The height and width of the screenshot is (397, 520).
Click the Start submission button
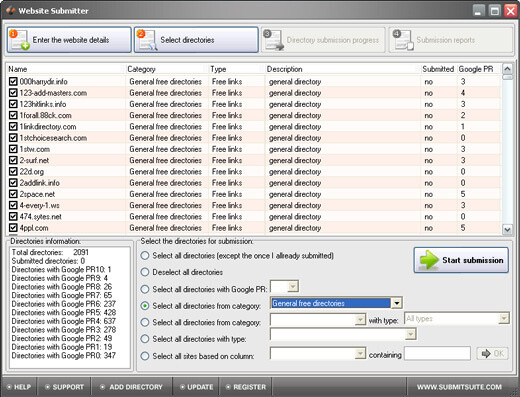pos(461,260)
